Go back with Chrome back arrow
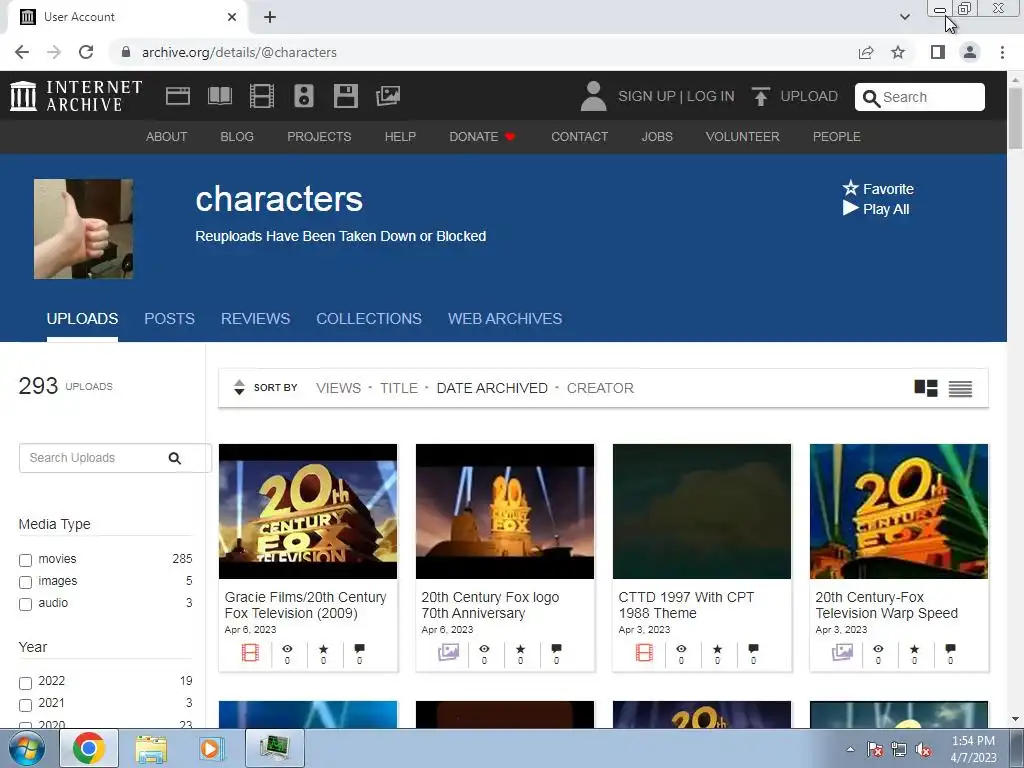 (22, 52)
